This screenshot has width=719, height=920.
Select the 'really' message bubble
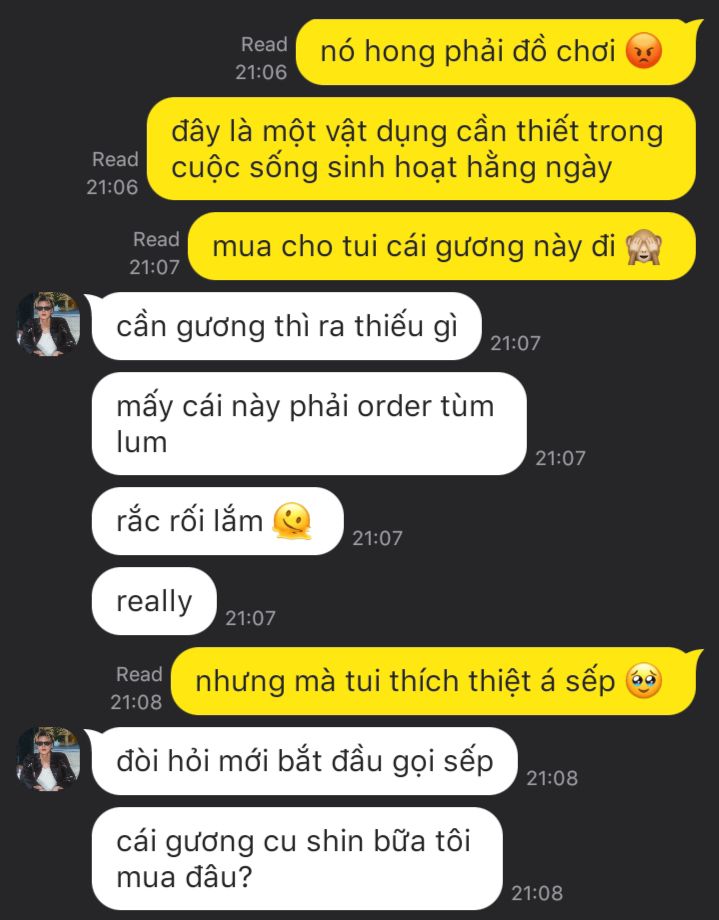154,601
